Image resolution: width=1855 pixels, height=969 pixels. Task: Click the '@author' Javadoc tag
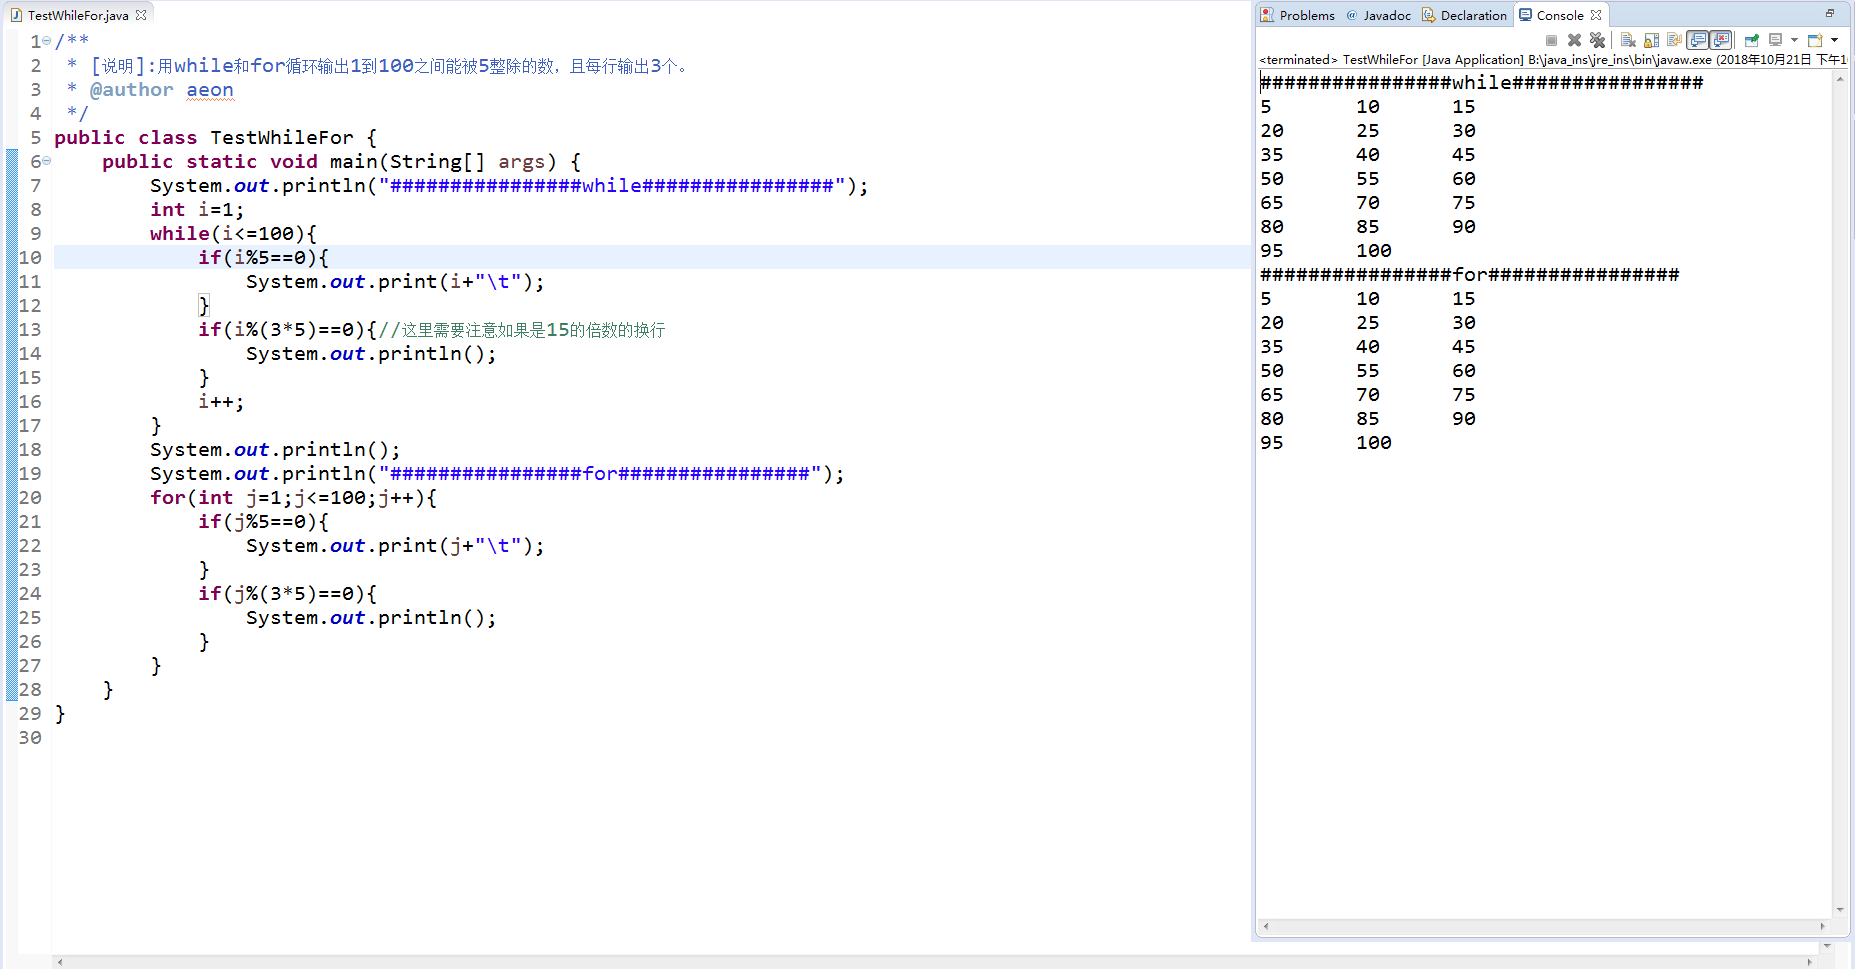tap(131, 89)
